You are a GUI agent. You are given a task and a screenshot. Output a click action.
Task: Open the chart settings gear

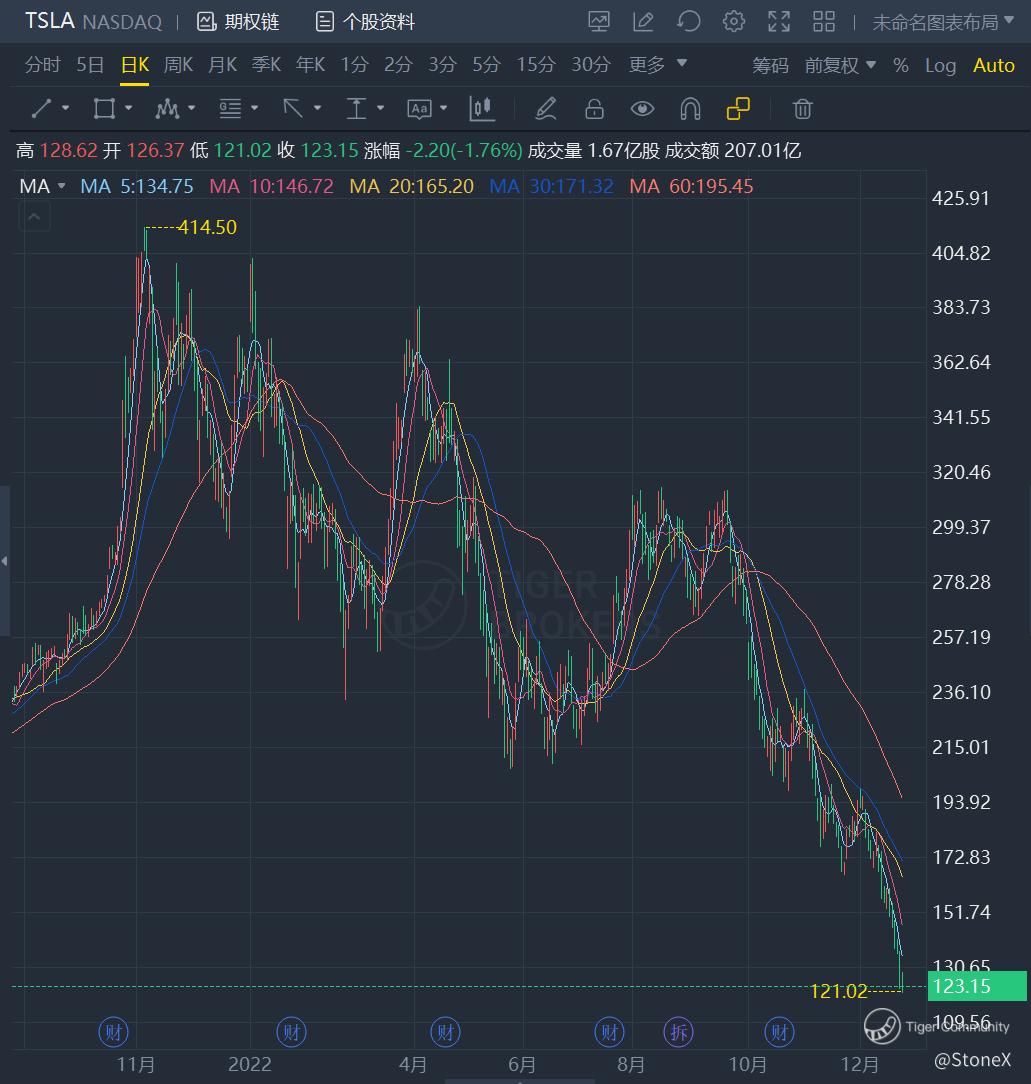click(x=734, y=21)
